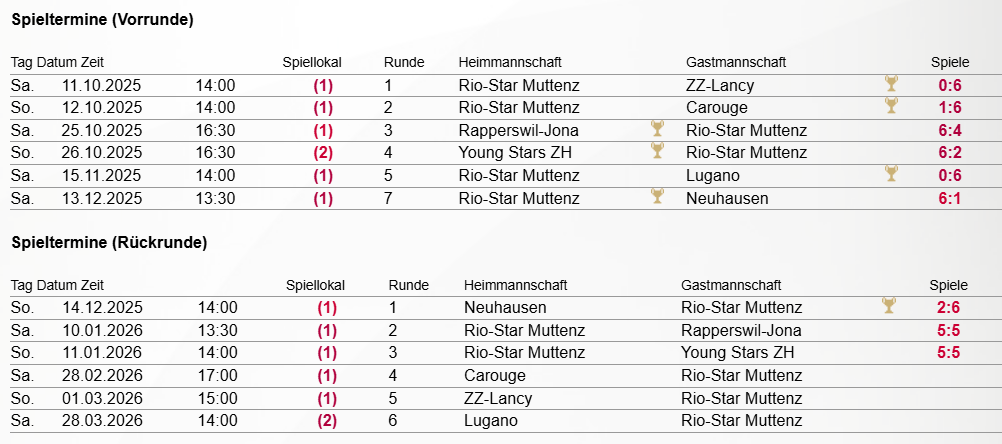Open the 5:5 score from 11.01.2026
The image size is (1002, 444).
click(948, 353)
